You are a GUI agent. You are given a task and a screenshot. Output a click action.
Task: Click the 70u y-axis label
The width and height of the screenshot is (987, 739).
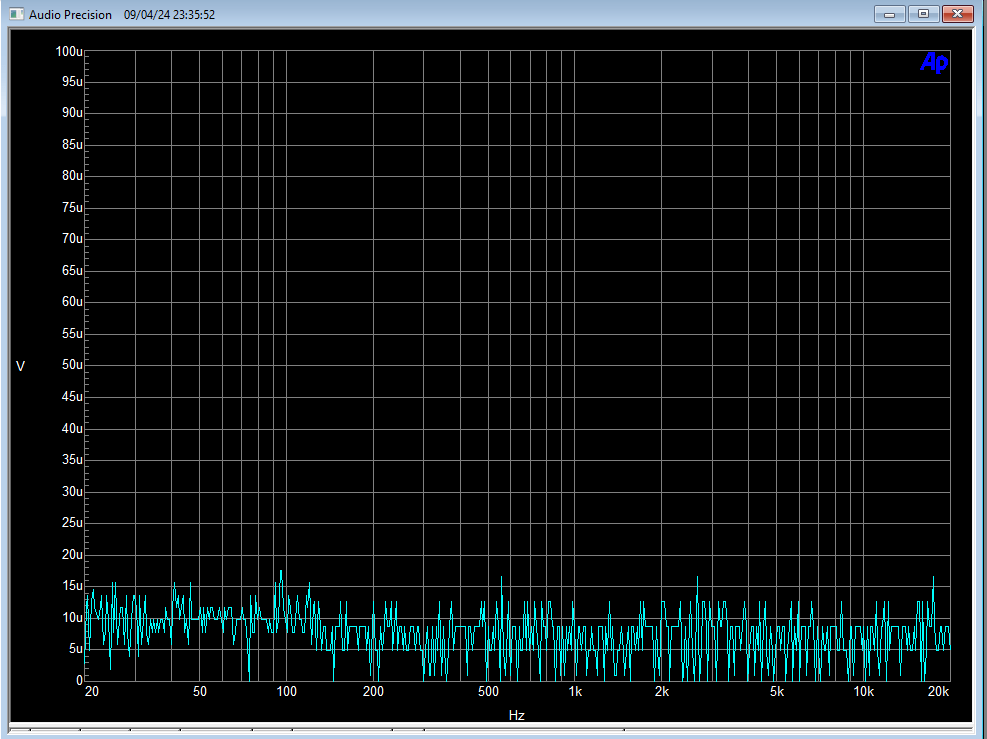point(72,239)
